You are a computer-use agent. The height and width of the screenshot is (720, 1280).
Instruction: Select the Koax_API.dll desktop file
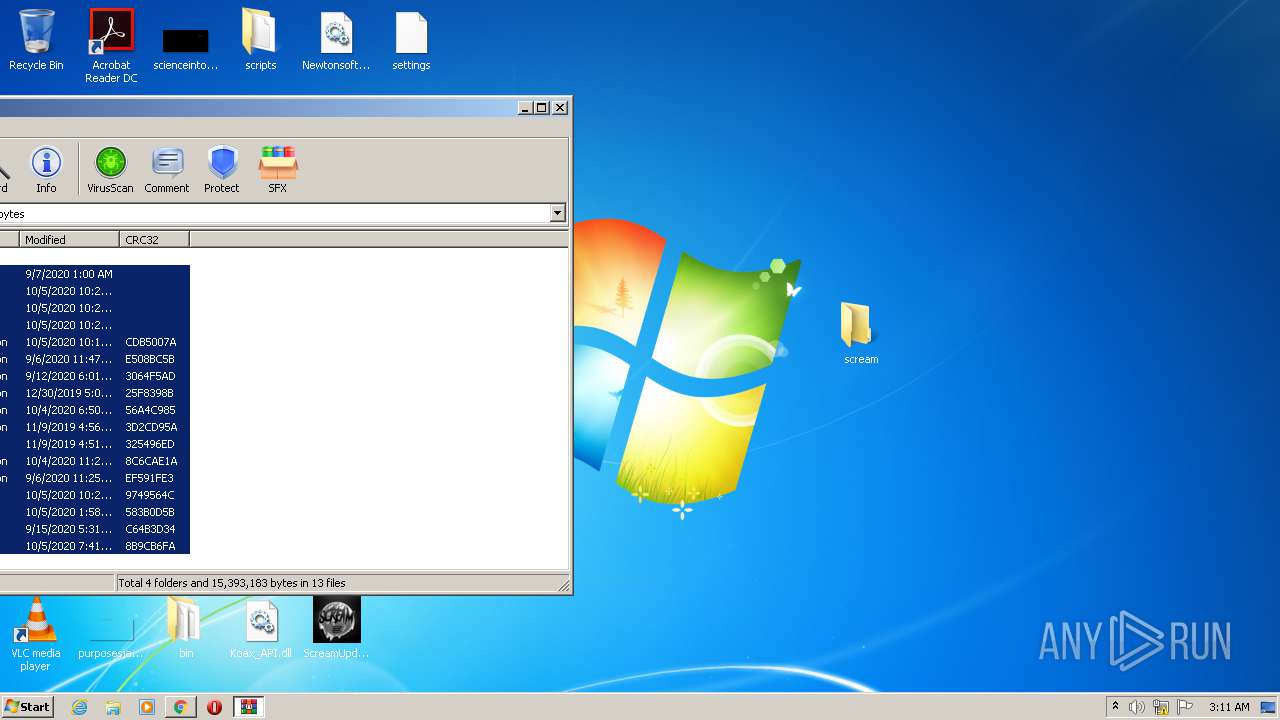coord(261,629)
